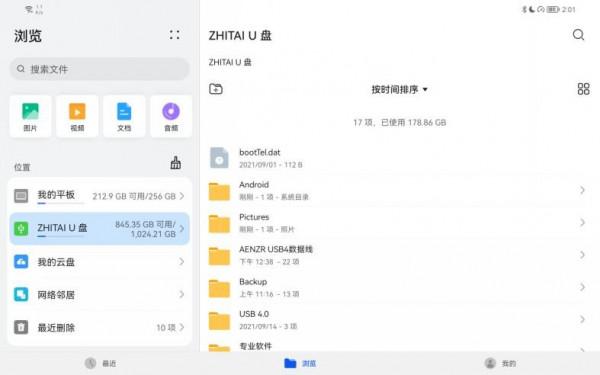Open Pictures folder via its right chevron
This screenshot has width=600, height=375.
point(582,222)
